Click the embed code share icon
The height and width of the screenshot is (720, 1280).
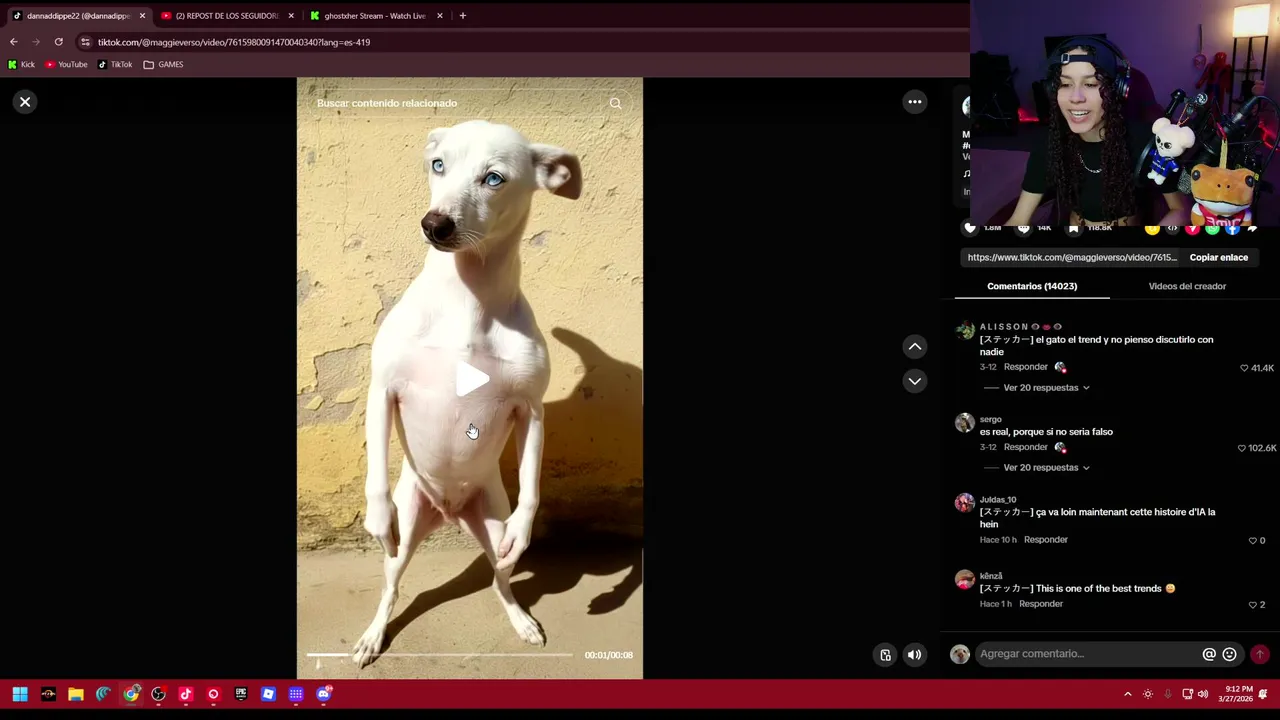(x=1172, y=229)
